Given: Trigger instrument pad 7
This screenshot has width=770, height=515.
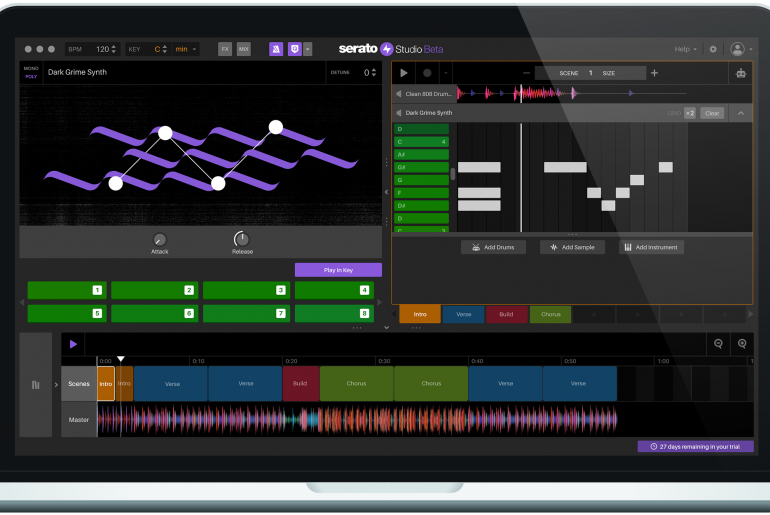Looking at the screenshot, I should 246,313.
